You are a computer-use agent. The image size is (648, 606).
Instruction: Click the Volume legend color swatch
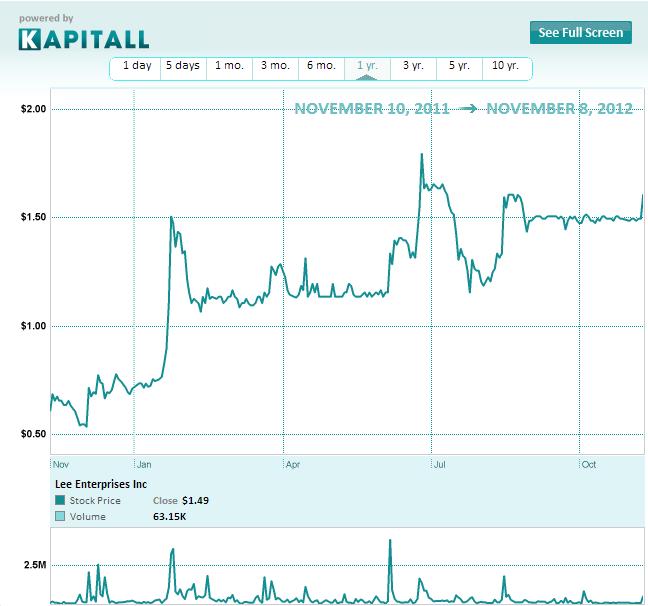[60, 517]
